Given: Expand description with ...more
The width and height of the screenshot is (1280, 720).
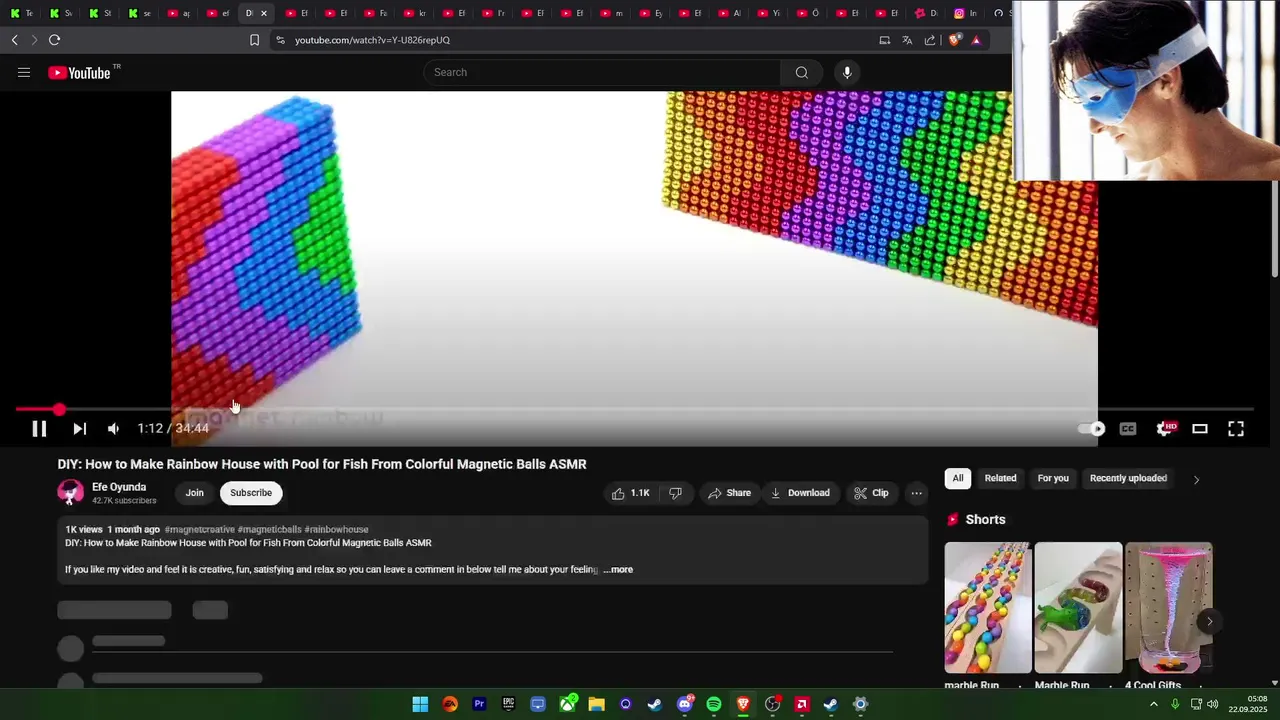Looking at the screenshot, I should pyautogui.click(x=618, y=570).
